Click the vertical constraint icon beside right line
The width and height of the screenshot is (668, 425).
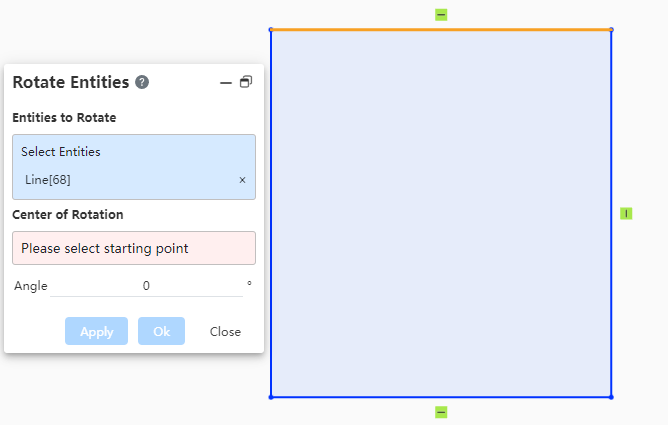(626, 213)
